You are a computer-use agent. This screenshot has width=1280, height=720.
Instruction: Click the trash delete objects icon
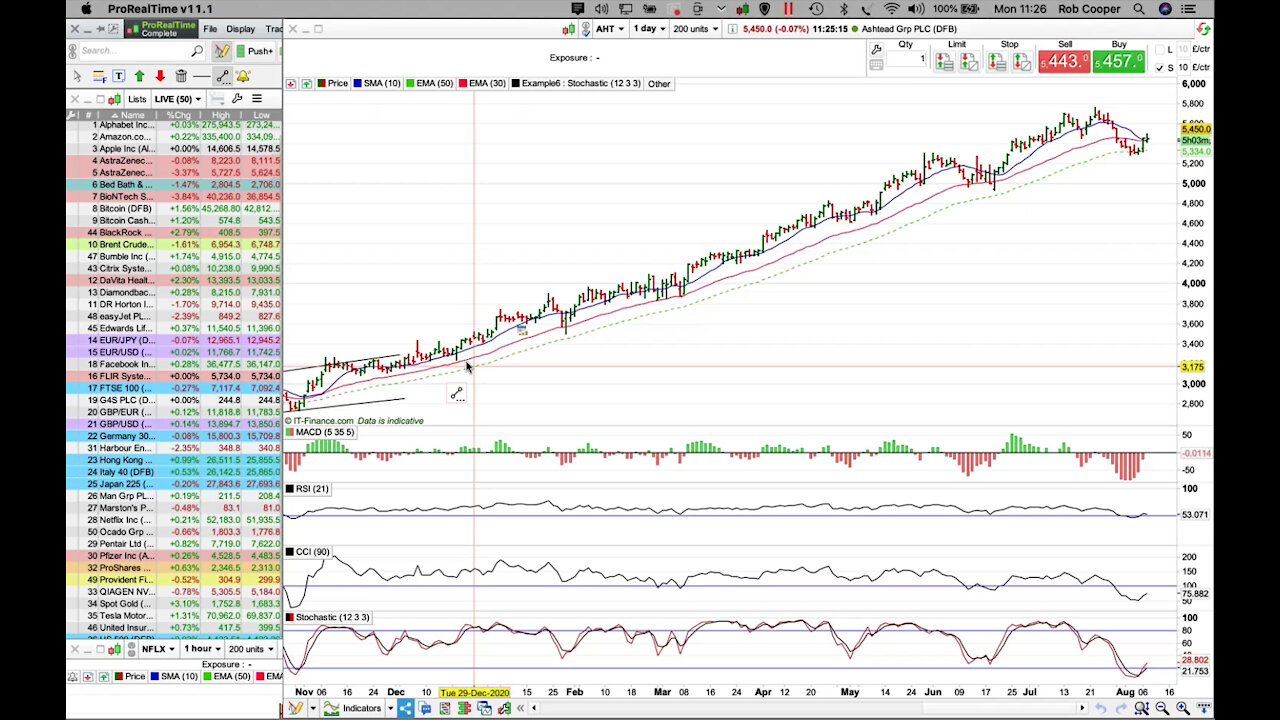(x=181, y=76)
